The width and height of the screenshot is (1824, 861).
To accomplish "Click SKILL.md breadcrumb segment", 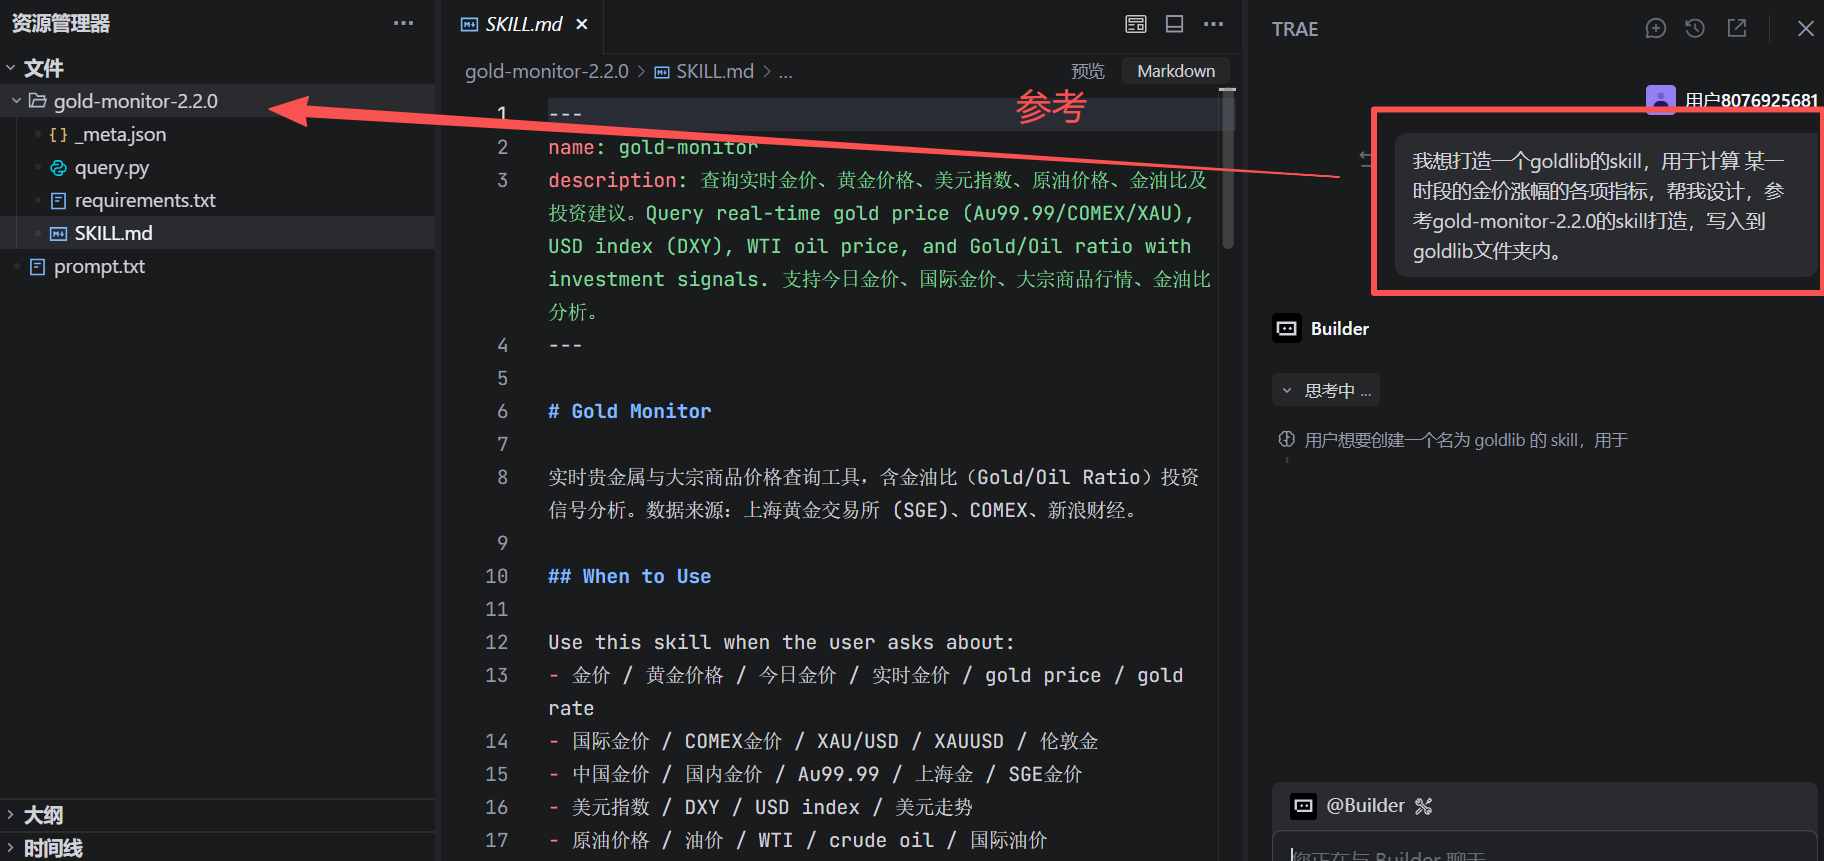I will (704, 71).
